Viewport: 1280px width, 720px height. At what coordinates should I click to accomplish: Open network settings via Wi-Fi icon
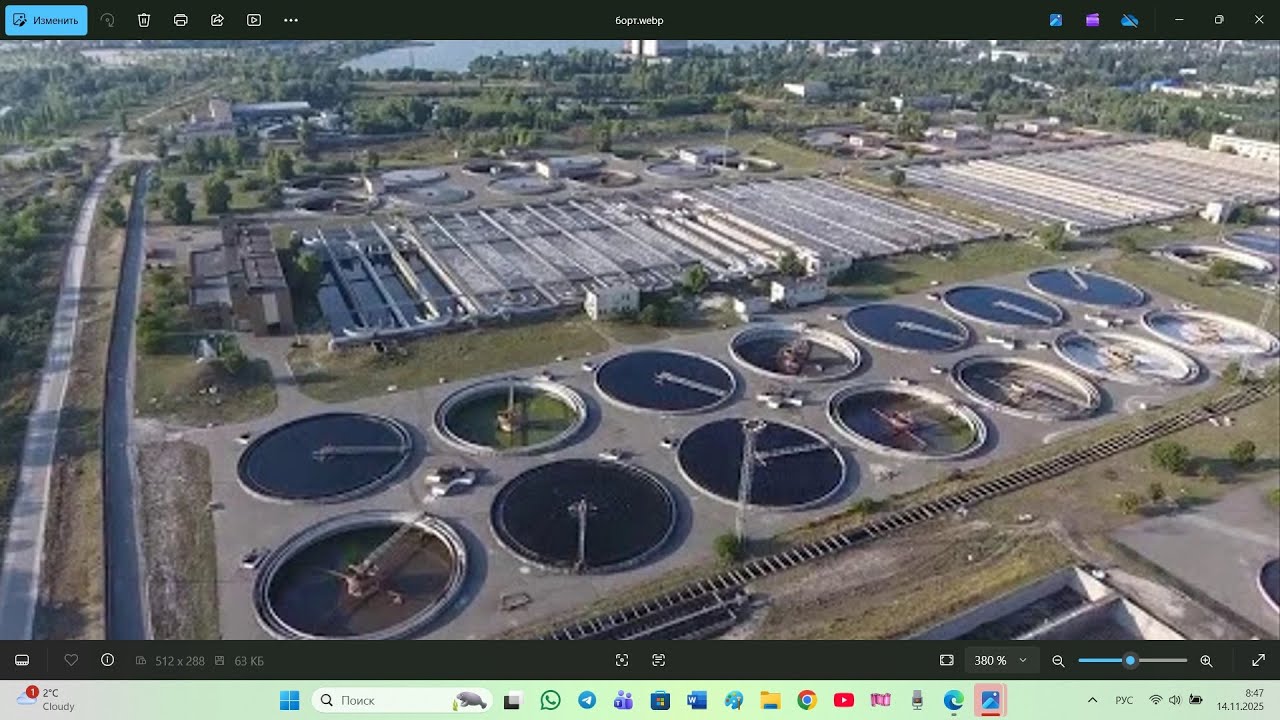pos(1156,700)
